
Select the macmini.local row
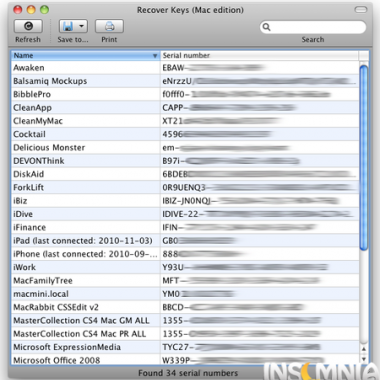point(185,294)
